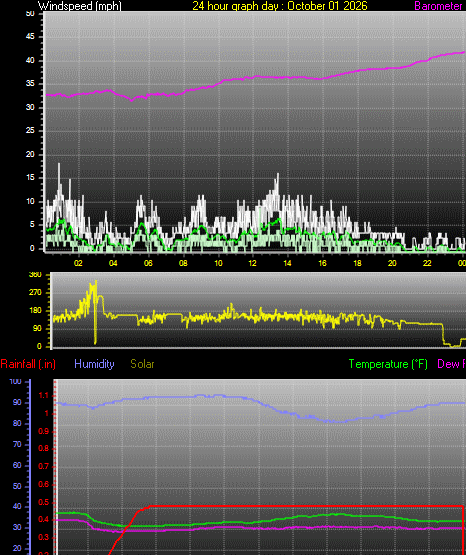The image size is (466, 555).
Task: Click the "12" hour label on time axis
Action: (252, 263)
